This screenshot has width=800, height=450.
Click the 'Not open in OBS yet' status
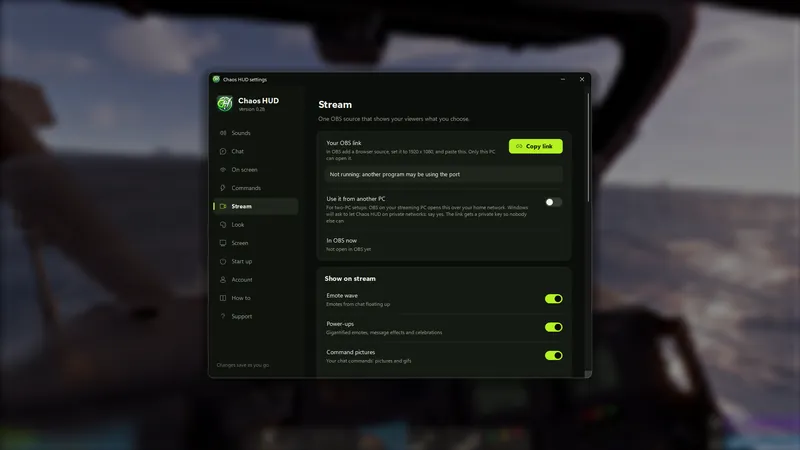point(348,249)
